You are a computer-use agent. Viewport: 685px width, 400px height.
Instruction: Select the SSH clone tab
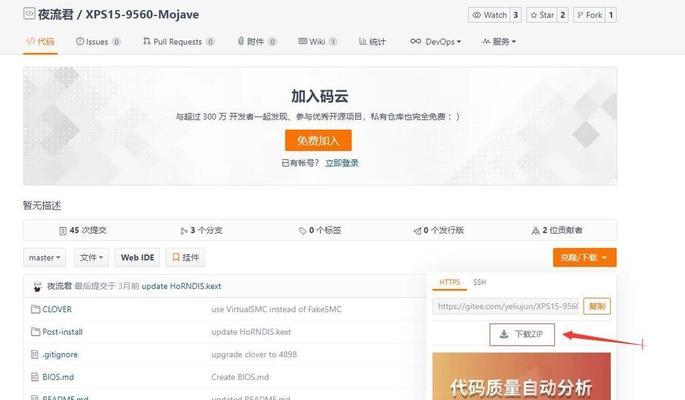click(480, 282)
